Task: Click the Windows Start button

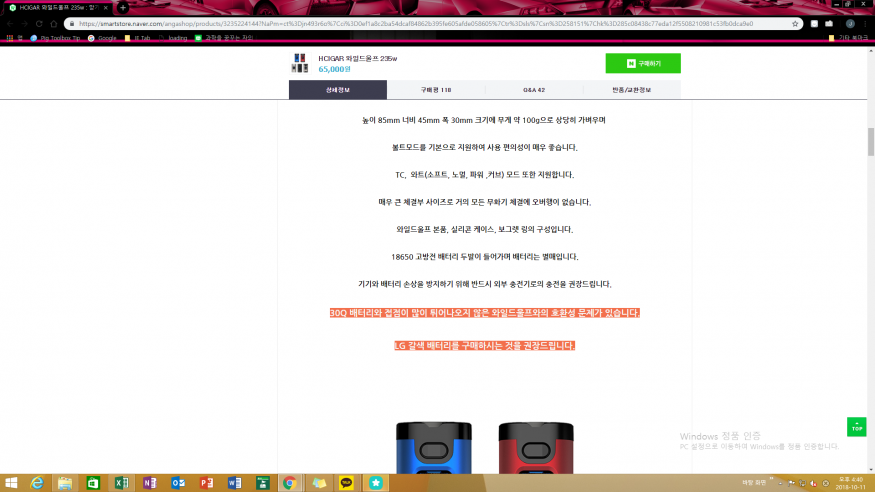Action: pyautogui.click(x=10, y=482)
